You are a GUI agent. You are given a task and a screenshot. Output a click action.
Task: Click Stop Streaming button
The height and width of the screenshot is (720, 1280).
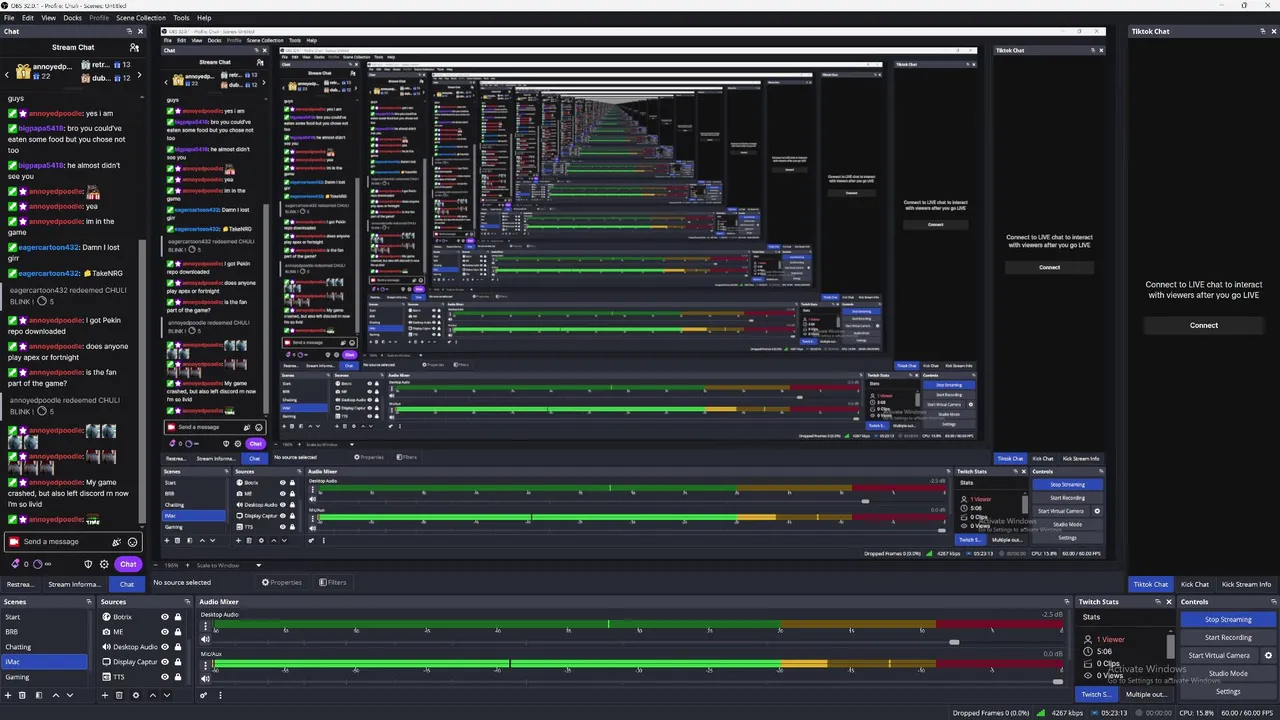(1228, 619)
